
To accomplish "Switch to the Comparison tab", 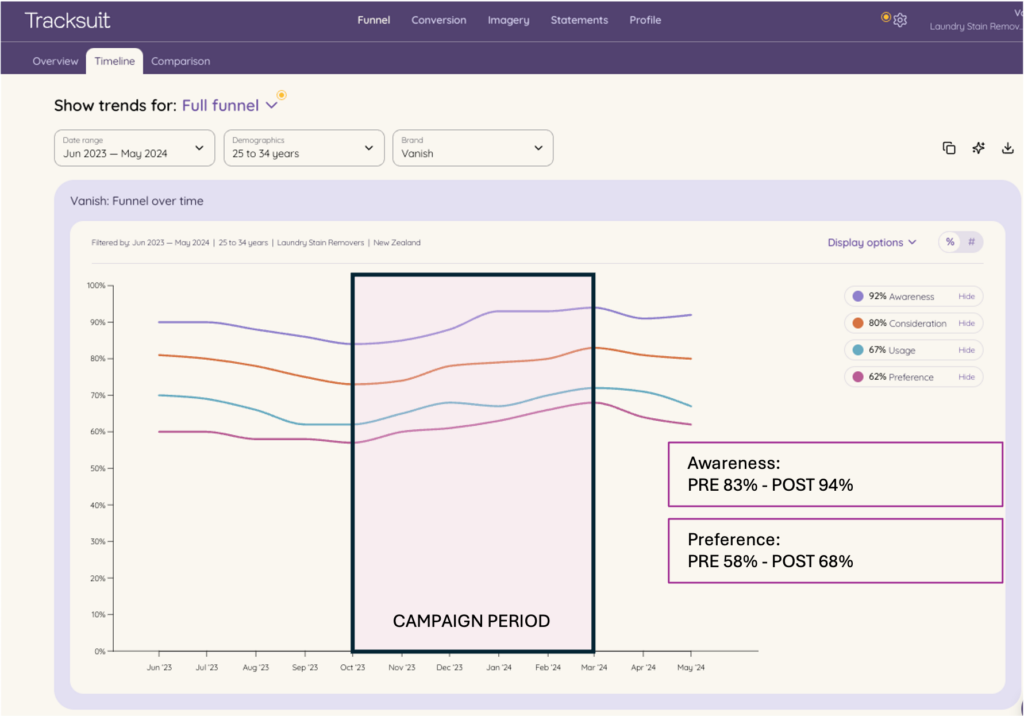I will [180, 61].
